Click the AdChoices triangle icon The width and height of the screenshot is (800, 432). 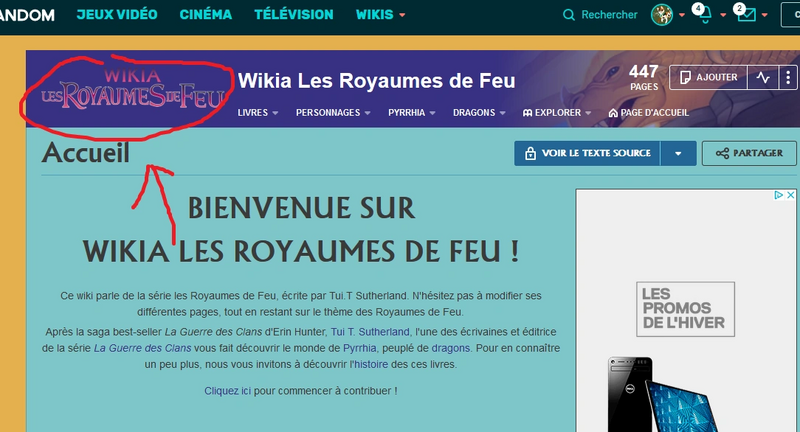click(778, 196)
